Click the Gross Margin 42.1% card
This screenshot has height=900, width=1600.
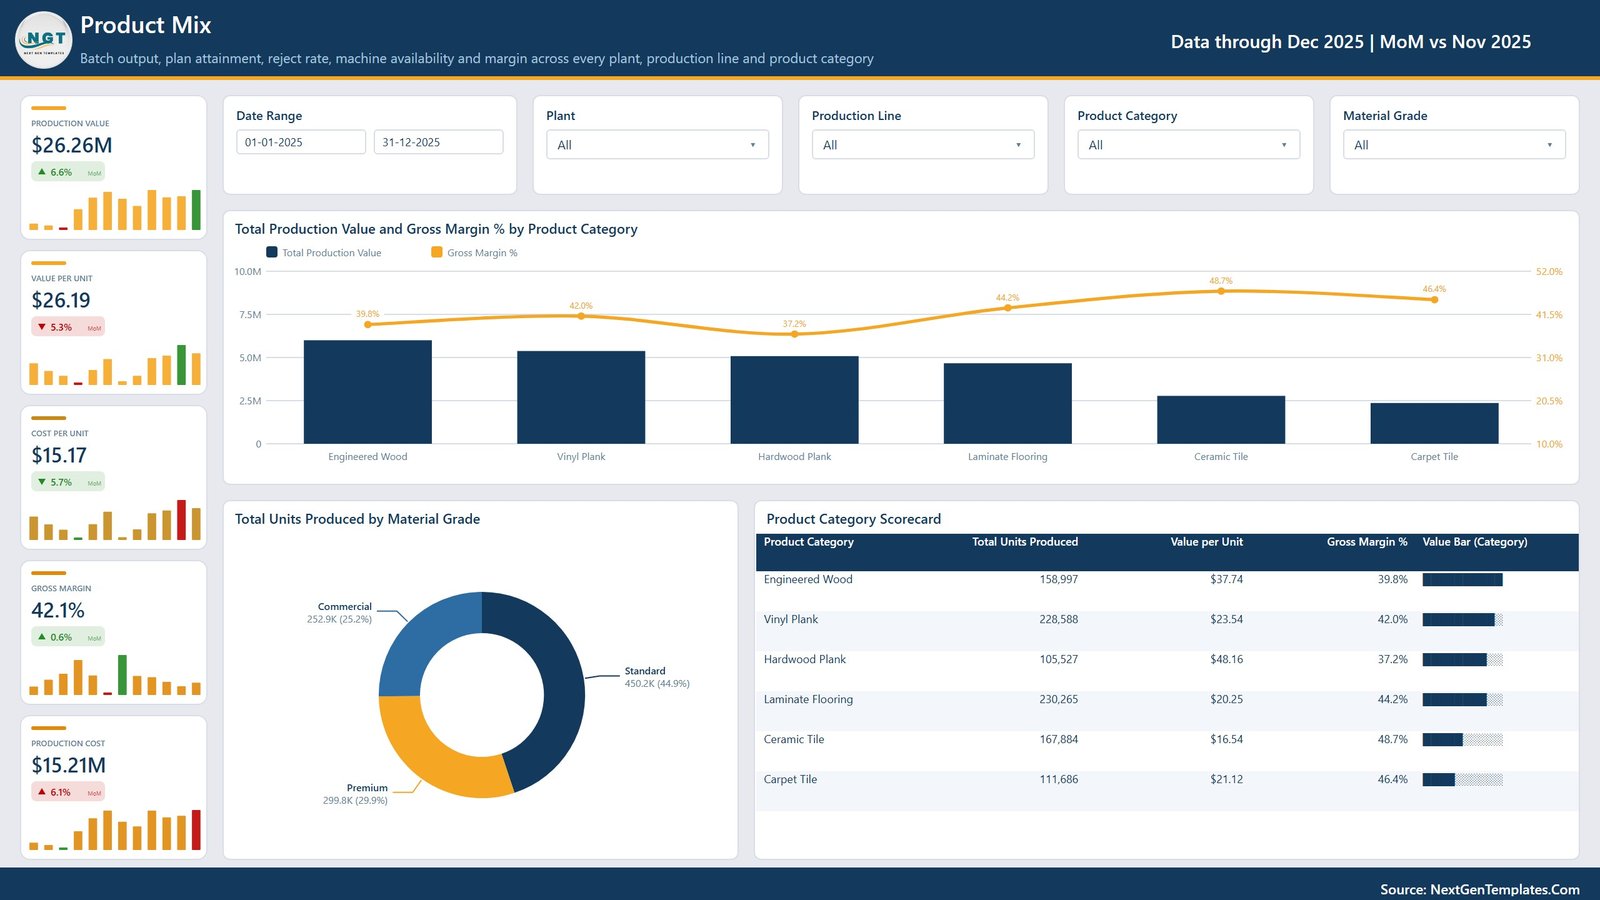(x=114, y=632)
